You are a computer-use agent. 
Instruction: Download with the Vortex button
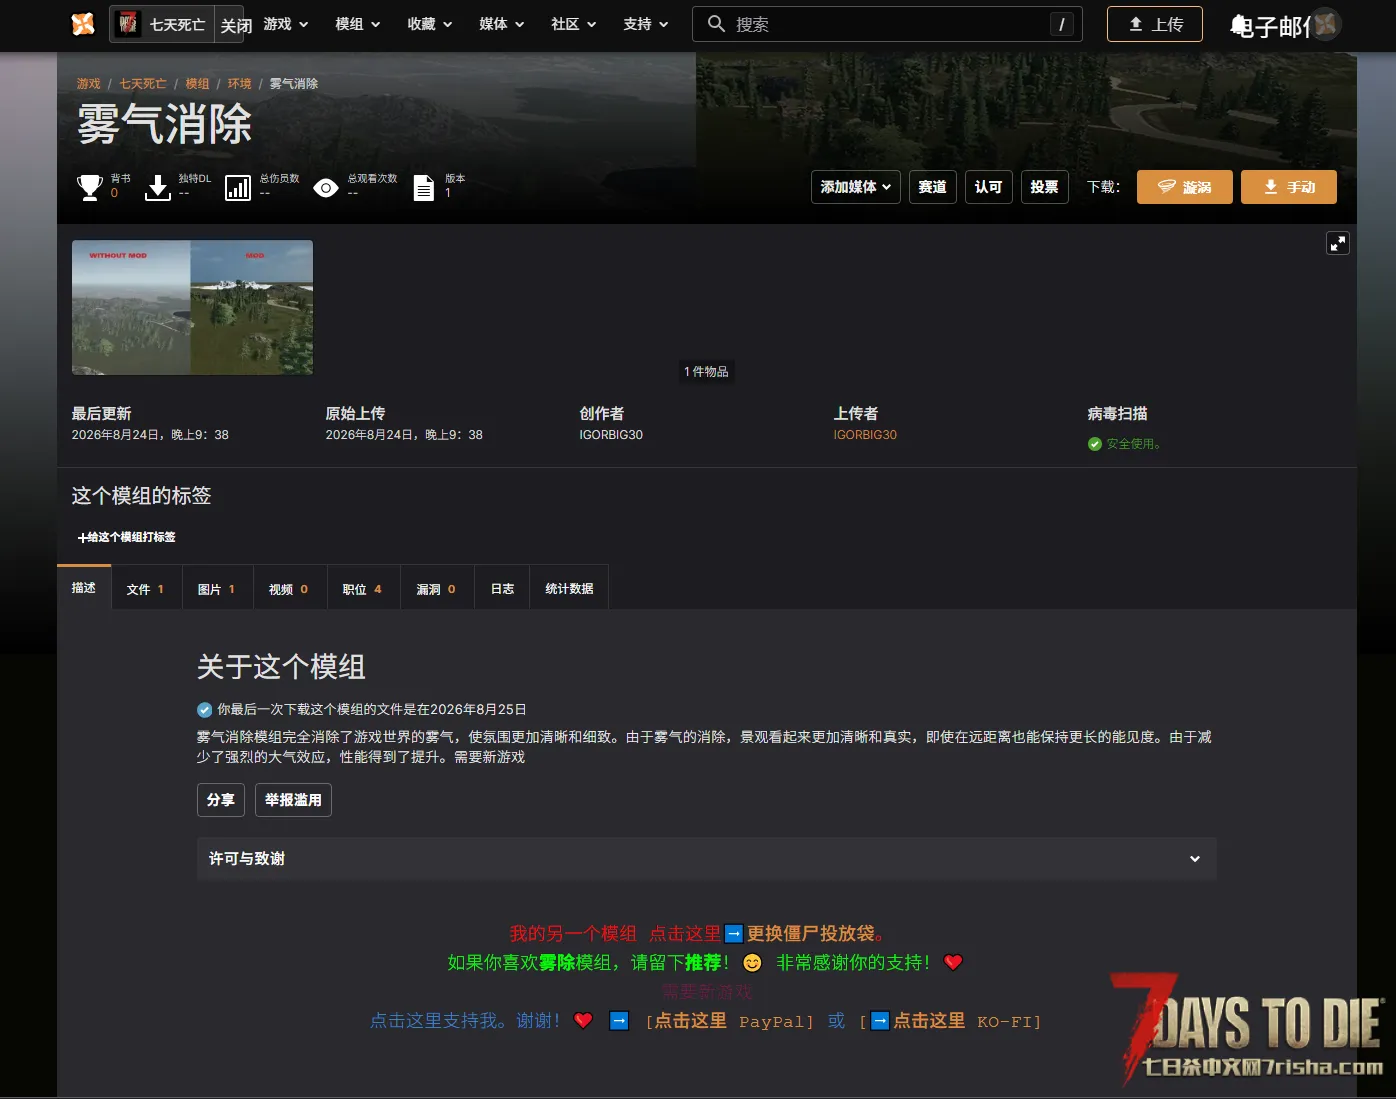coord(1185,187)
